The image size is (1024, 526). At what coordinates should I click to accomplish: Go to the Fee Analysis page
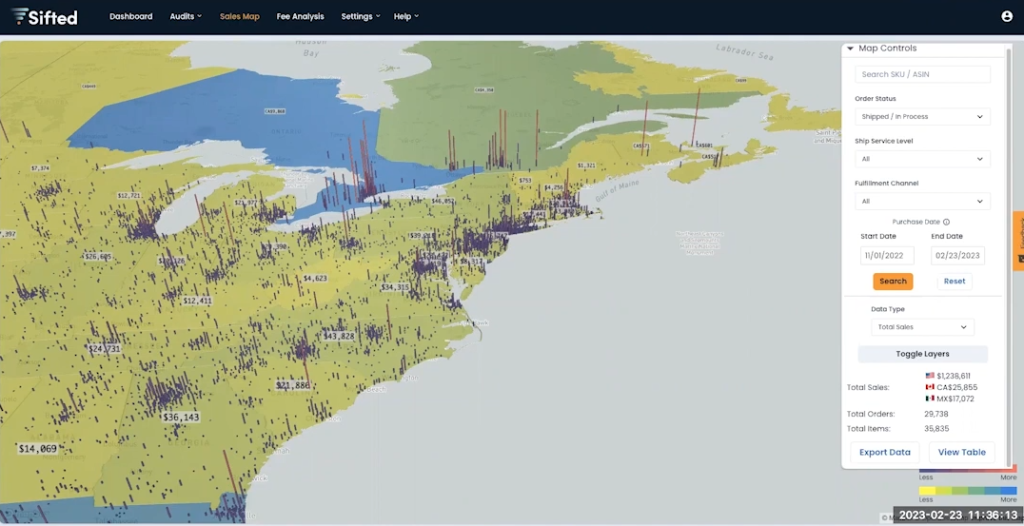tap(301, 17)
